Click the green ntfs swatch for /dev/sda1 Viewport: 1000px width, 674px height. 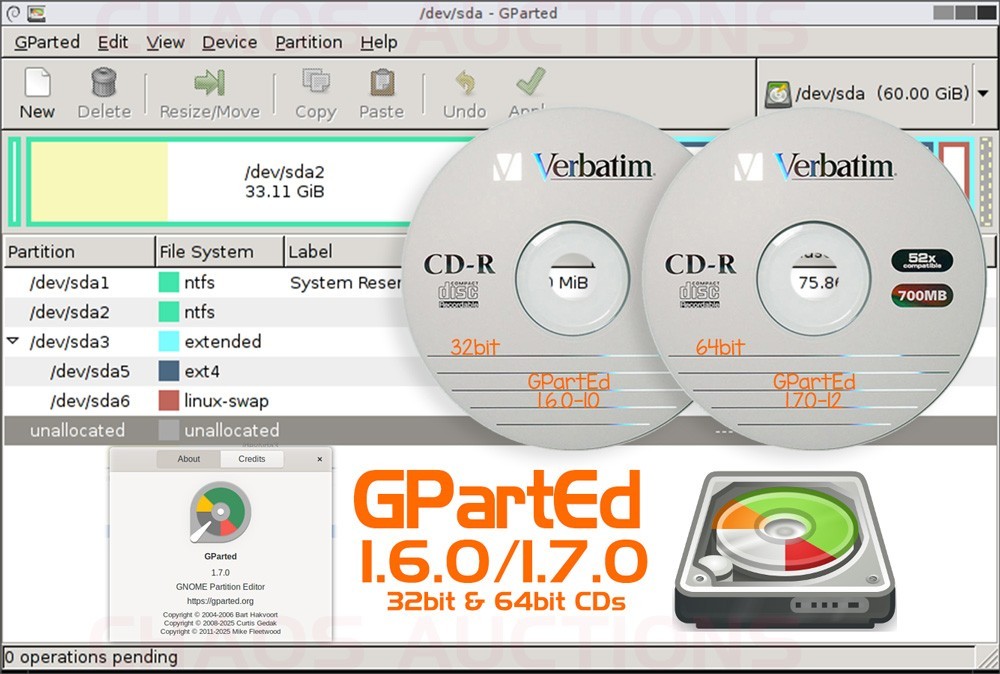(168, 282)
